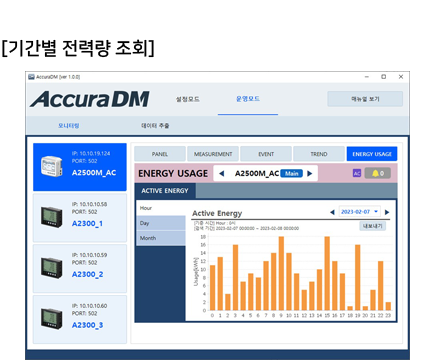Switch to the MEASUREMENT tab

tap(213, 154)
